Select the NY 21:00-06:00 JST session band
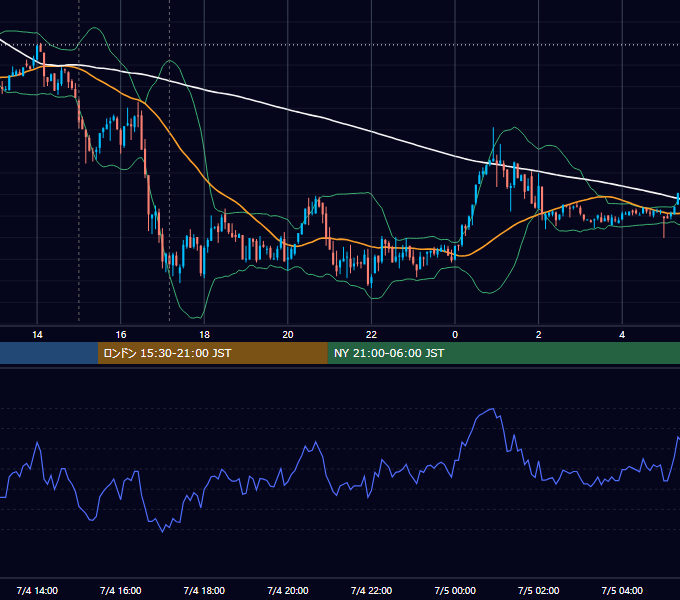The image size is (680, 600). [x=503, y=353]
